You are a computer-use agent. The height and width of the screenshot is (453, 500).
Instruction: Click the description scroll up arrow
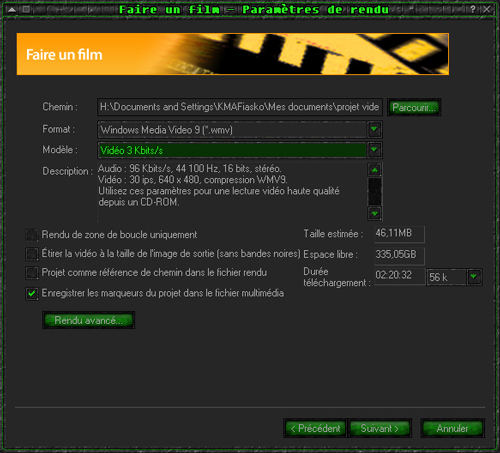pyautogui.click(x=375, y=170)
